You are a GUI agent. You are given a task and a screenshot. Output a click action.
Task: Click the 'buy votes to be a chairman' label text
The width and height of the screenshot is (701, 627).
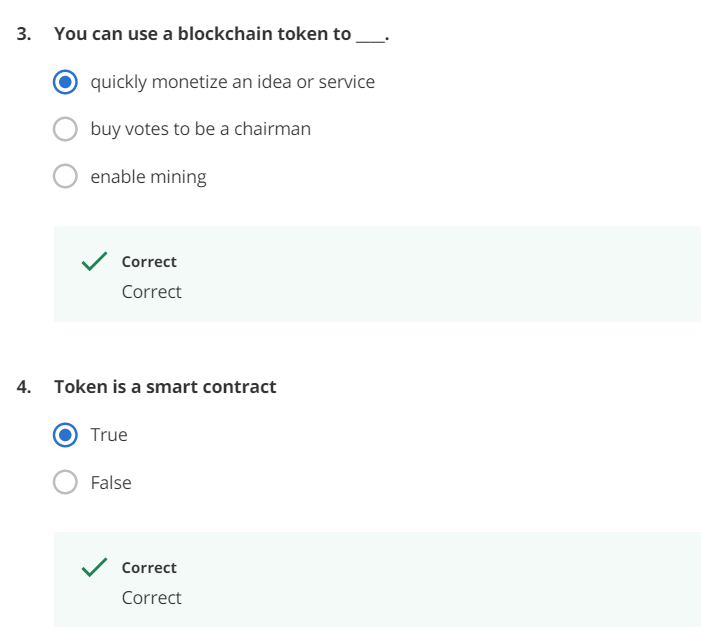click(x=200, y=129)
